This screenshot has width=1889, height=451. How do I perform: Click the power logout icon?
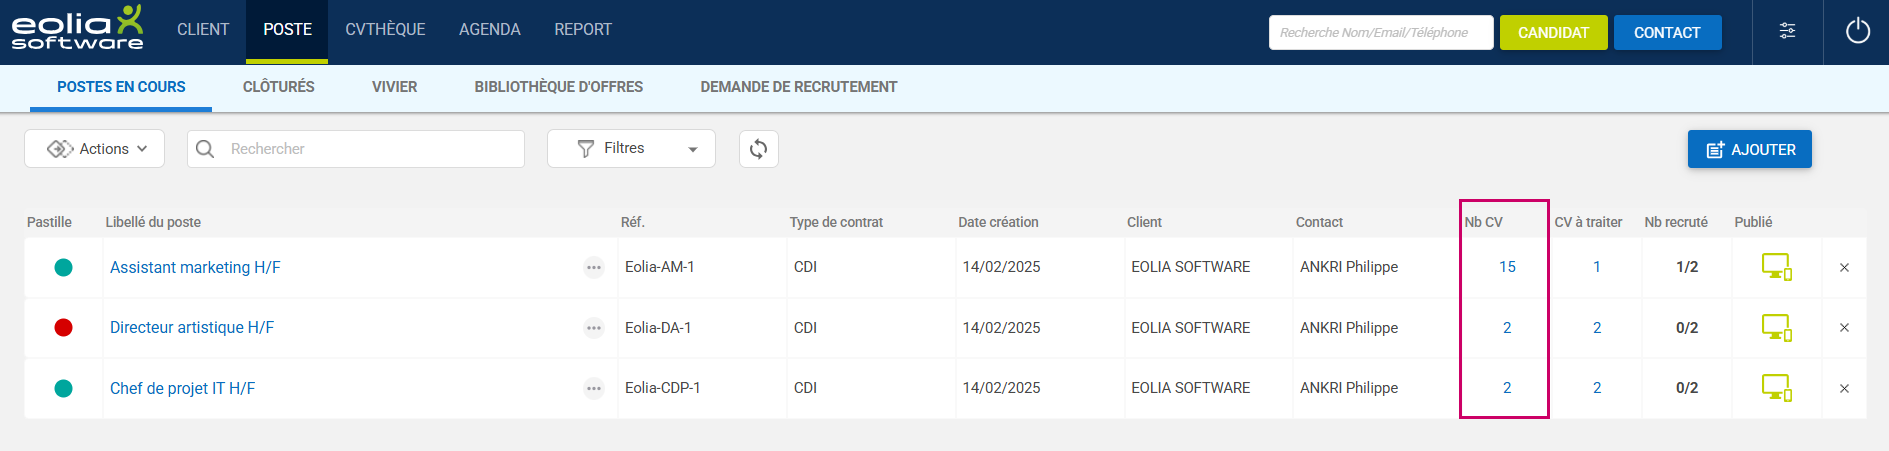click(1857, 31)
